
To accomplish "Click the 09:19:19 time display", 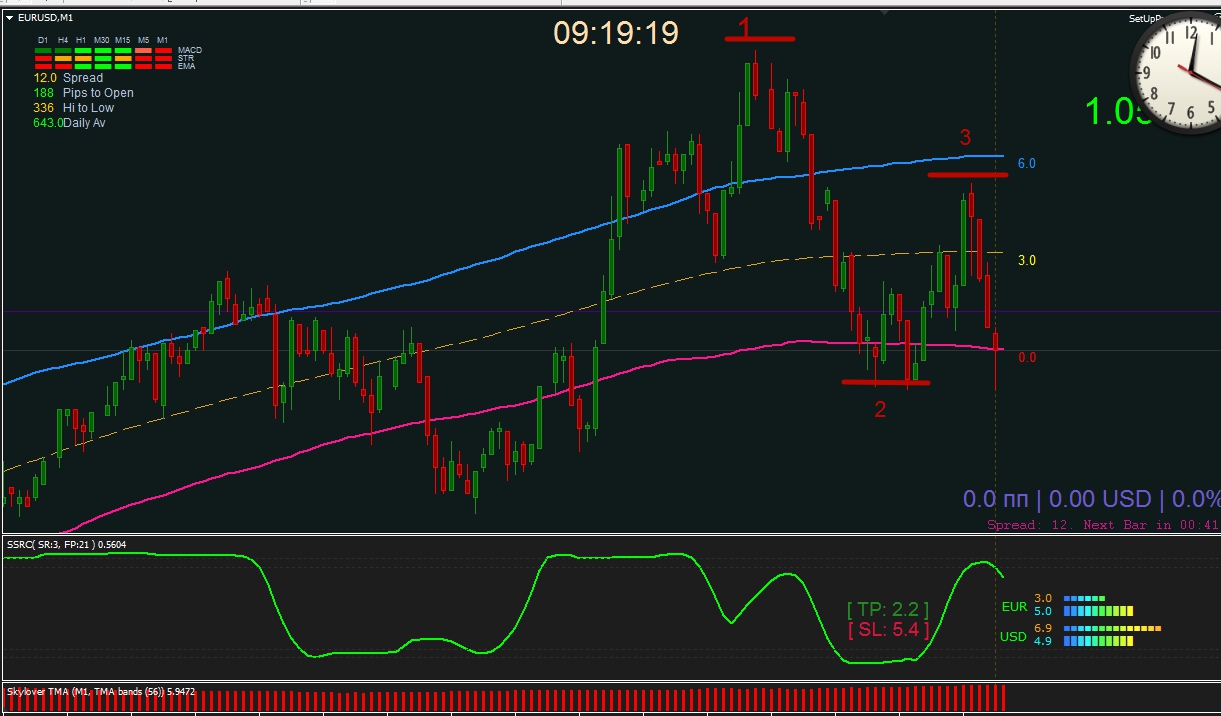I will pyautogui.click(x=616, y=33).
